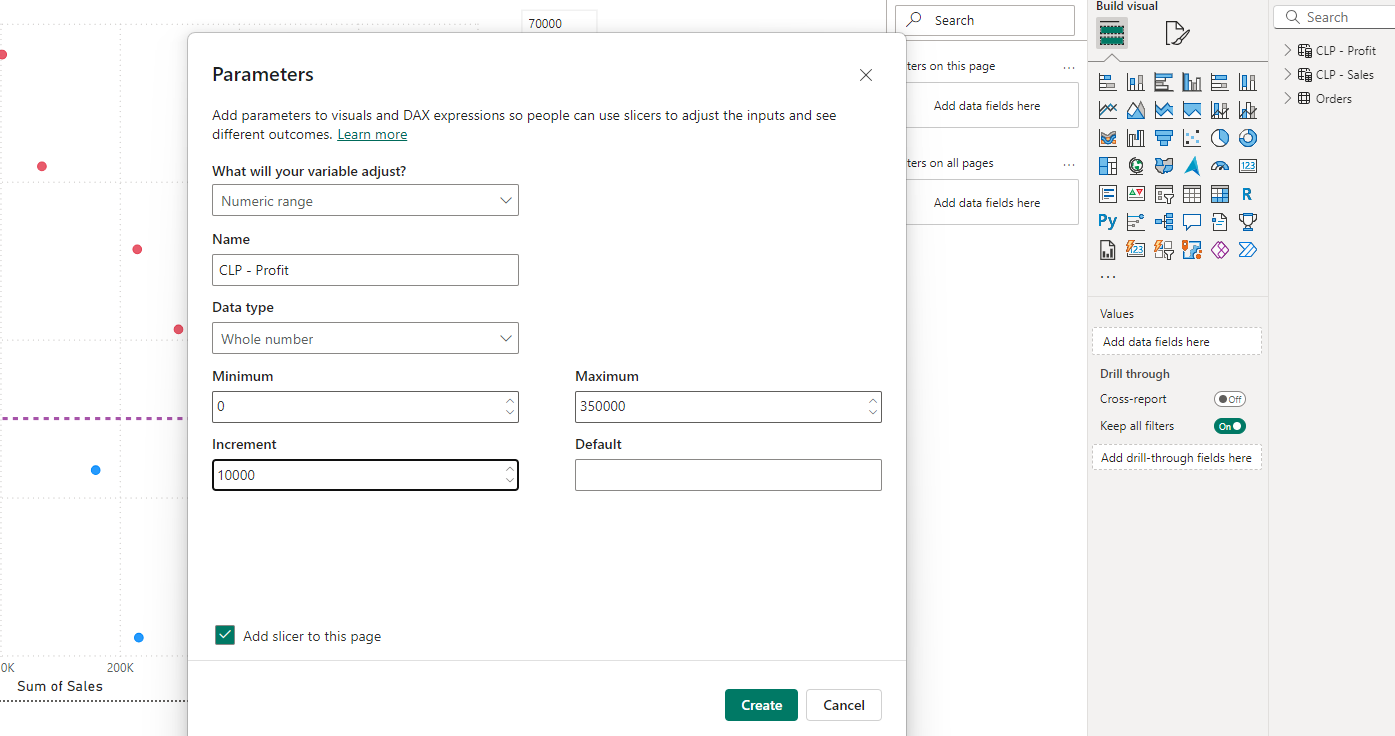
Task: Follow the Learn more link
Action: (372, 135)
